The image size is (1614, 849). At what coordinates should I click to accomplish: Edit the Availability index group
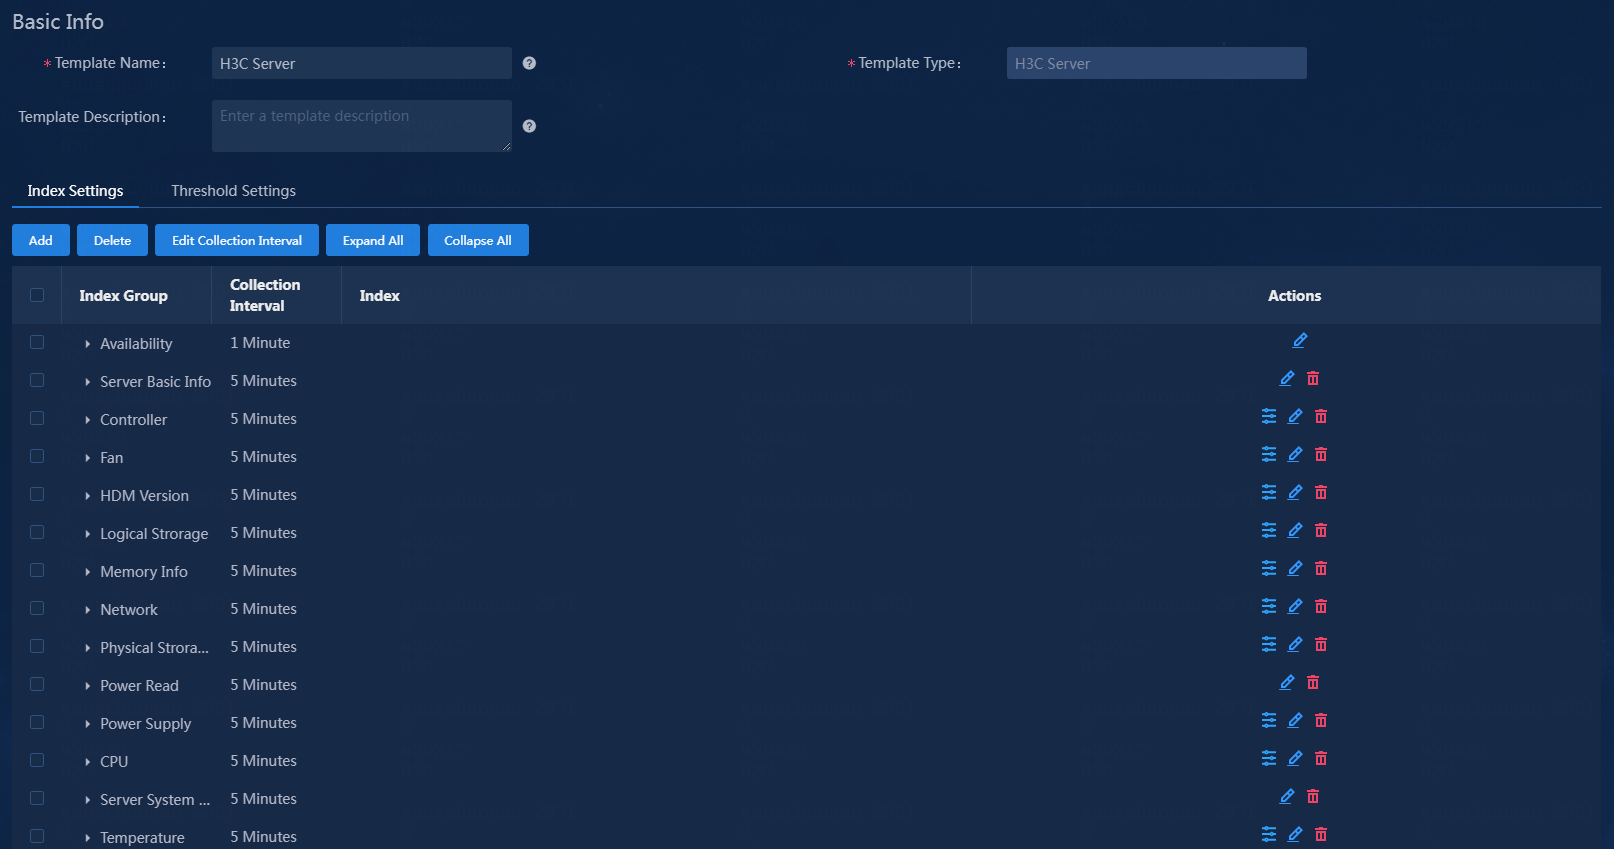coord(1299,341)
